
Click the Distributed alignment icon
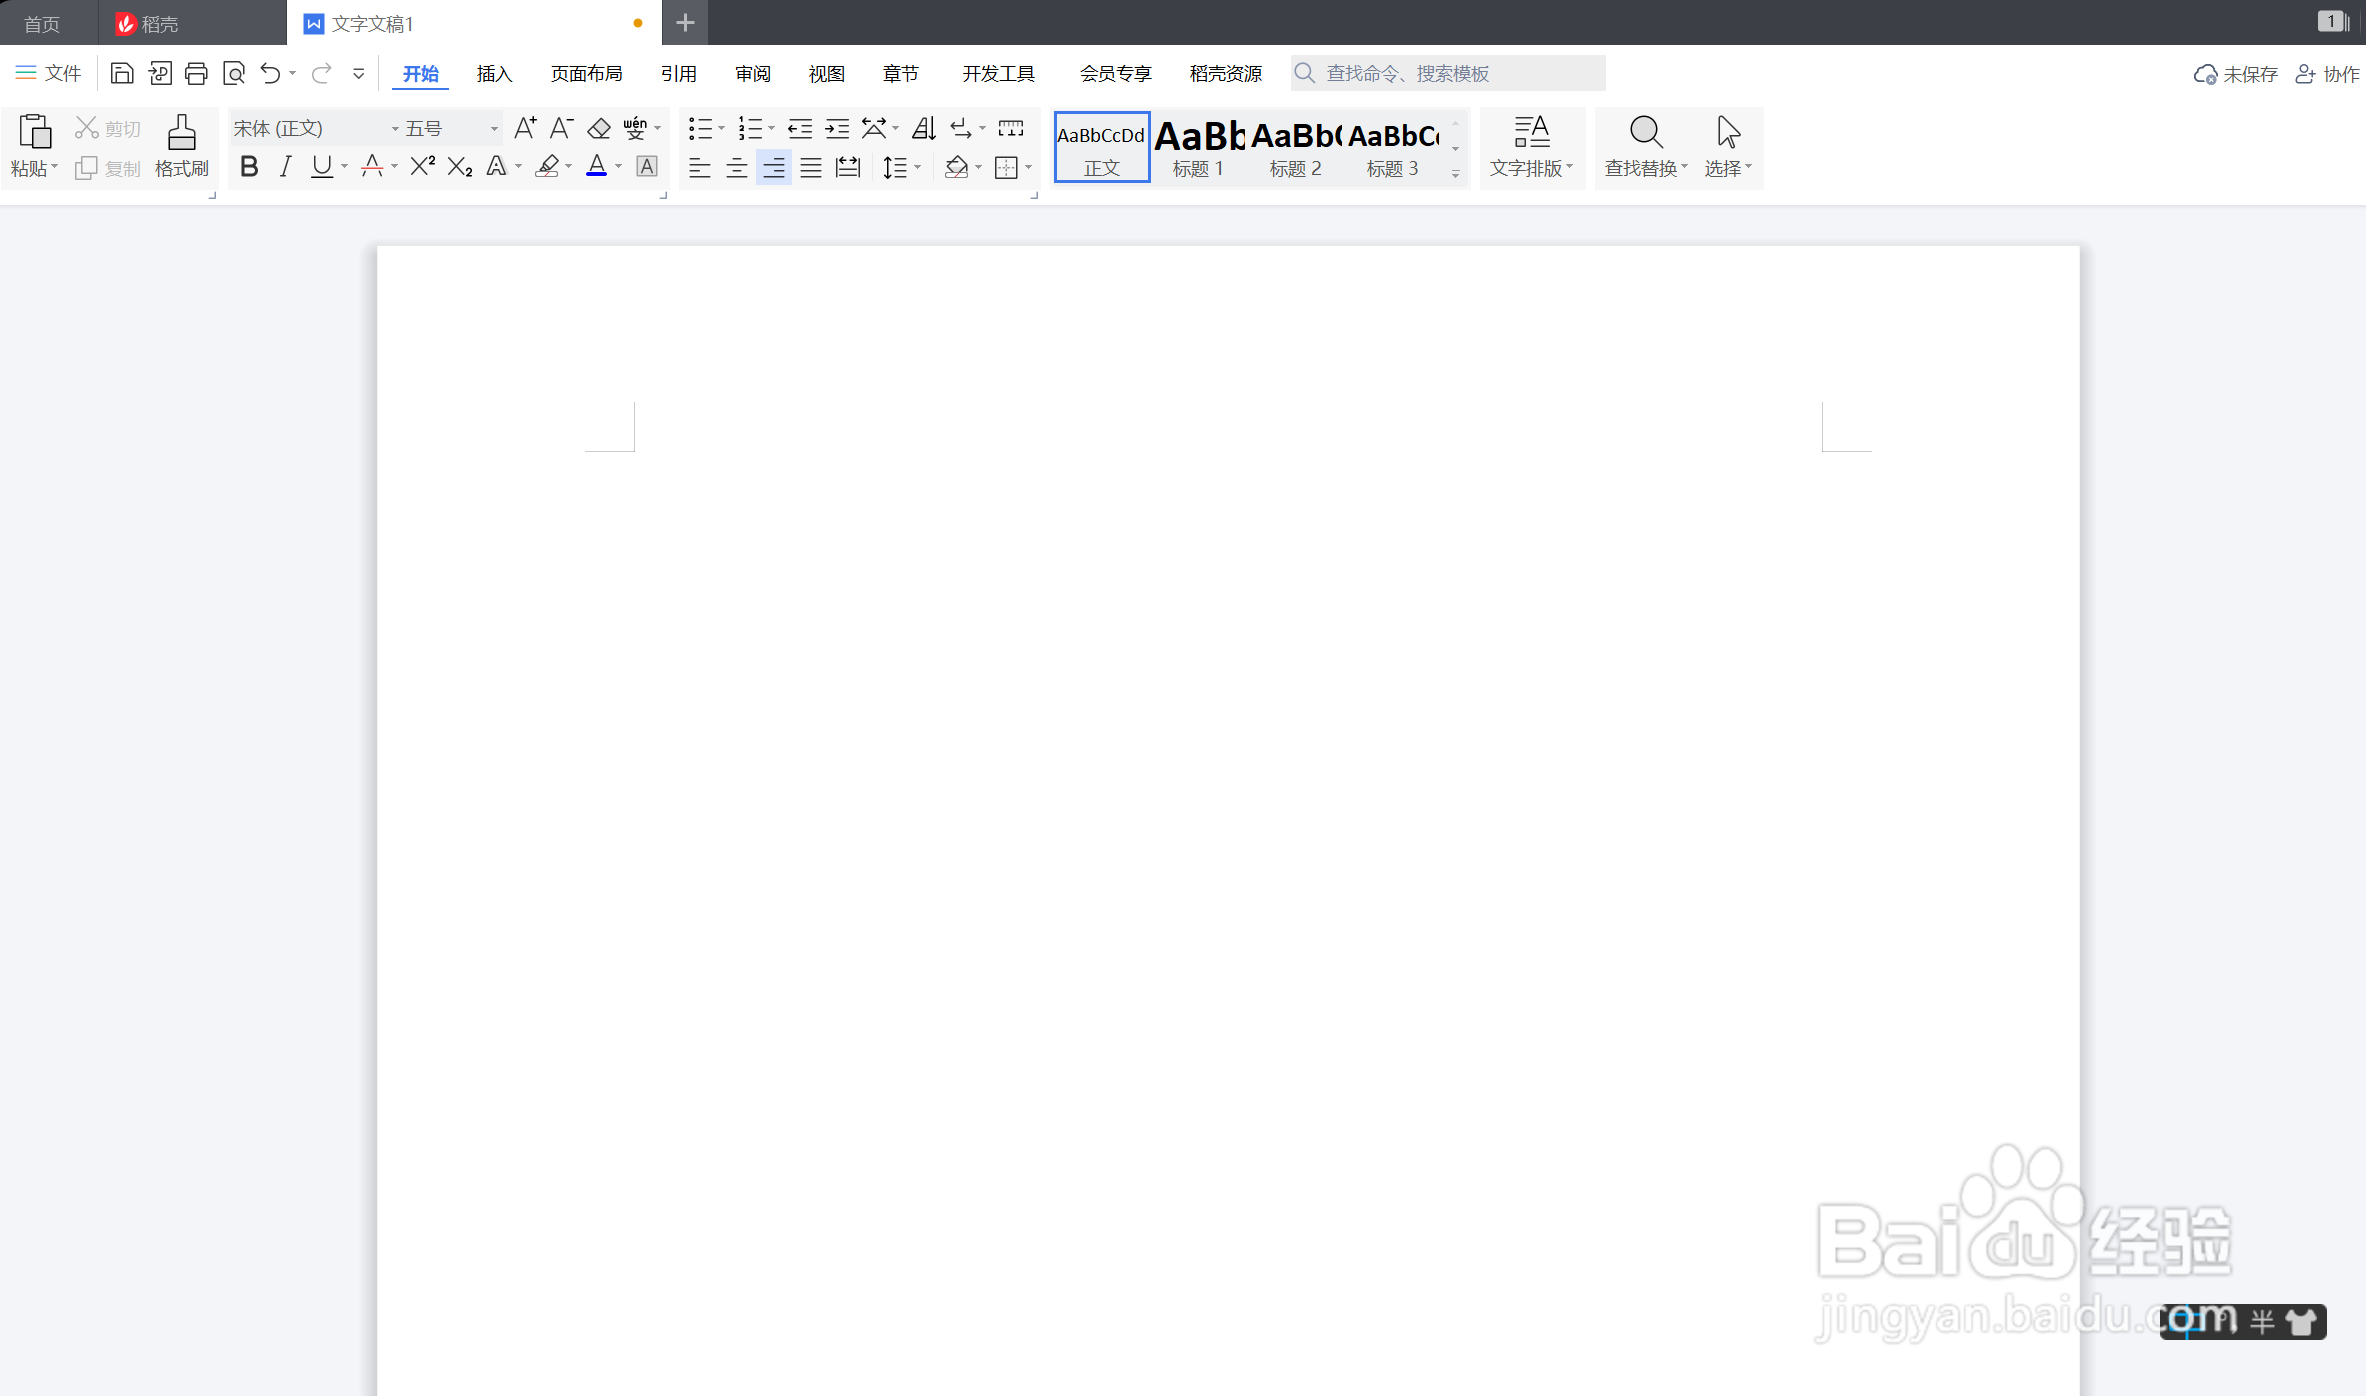coord(848,167)
